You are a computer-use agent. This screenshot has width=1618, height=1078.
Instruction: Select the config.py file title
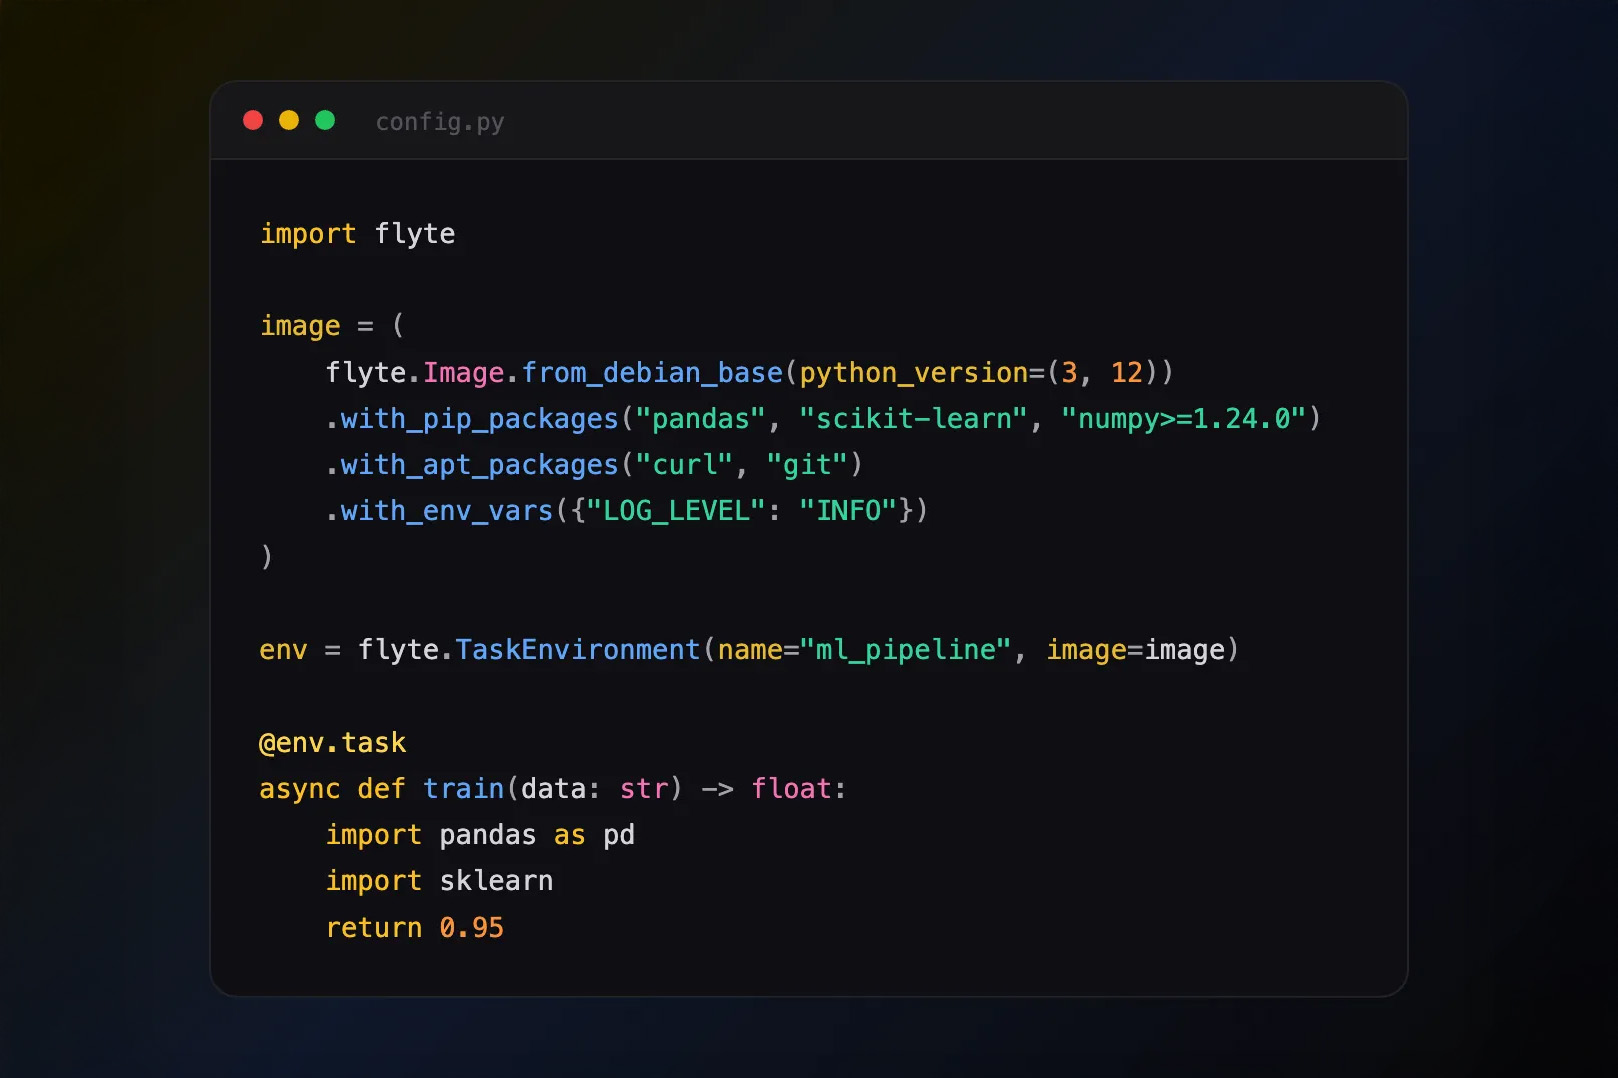tap(440, 122)
